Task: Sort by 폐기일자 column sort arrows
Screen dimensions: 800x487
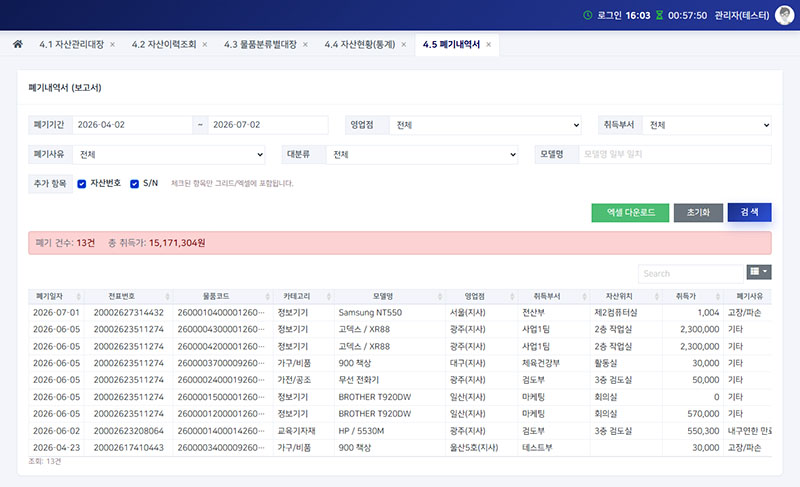Action: click(79, 296)
